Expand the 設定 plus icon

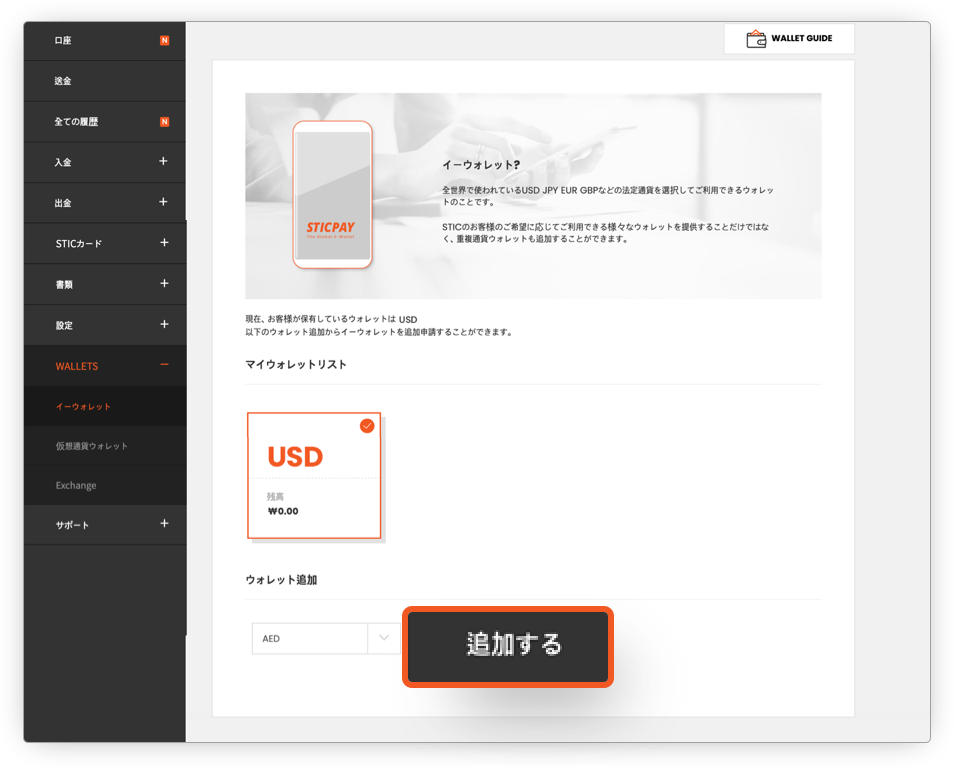164,324
